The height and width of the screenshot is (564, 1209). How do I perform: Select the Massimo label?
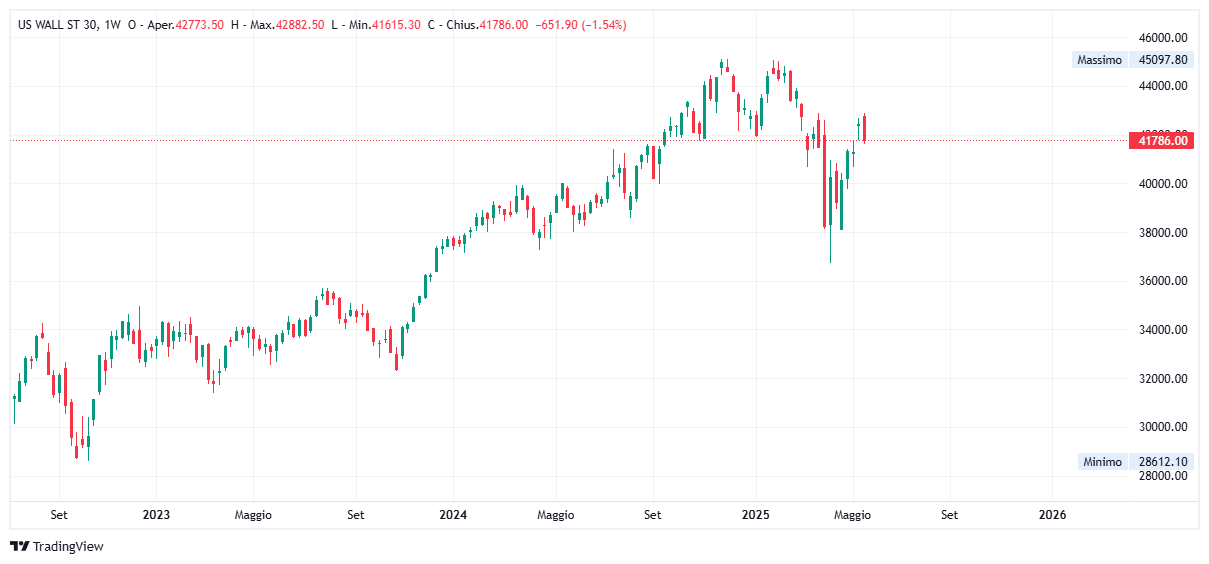point(1099,60)
